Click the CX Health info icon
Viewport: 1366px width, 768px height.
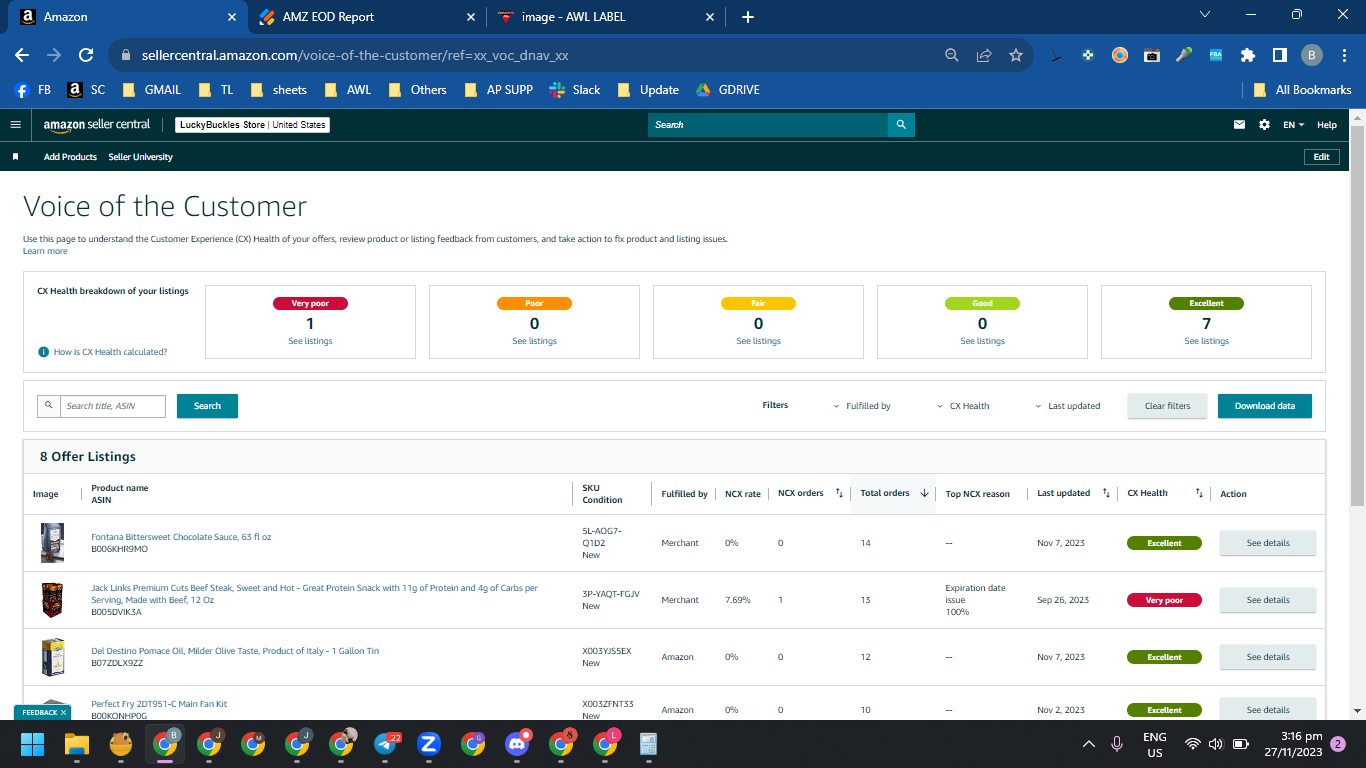click(43, 352)
